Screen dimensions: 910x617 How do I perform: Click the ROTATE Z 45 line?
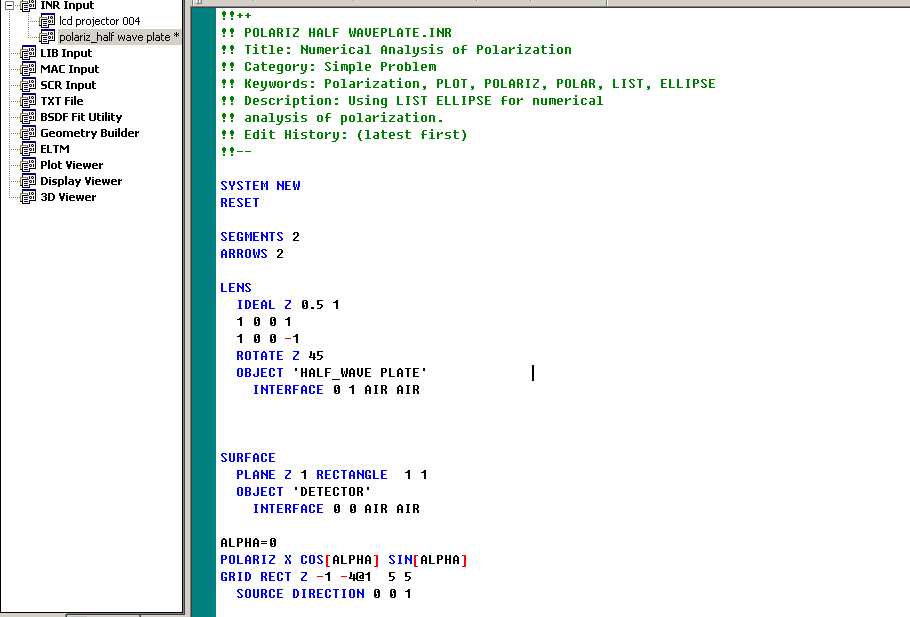click(280, 356)
